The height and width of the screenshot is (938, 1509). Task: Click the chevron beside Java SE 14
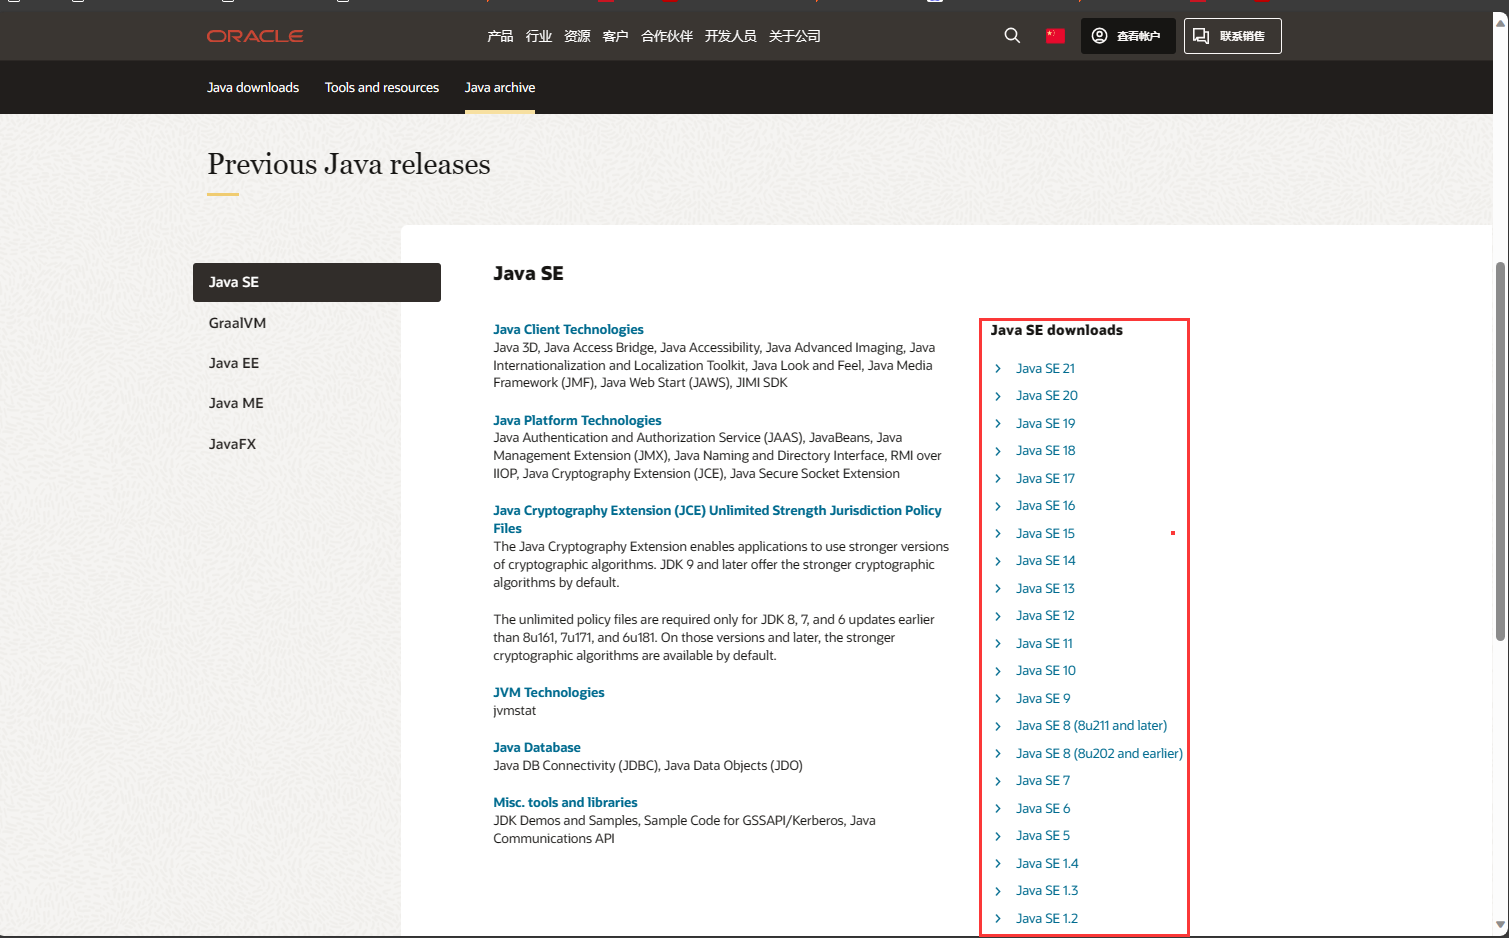point(998,560)
